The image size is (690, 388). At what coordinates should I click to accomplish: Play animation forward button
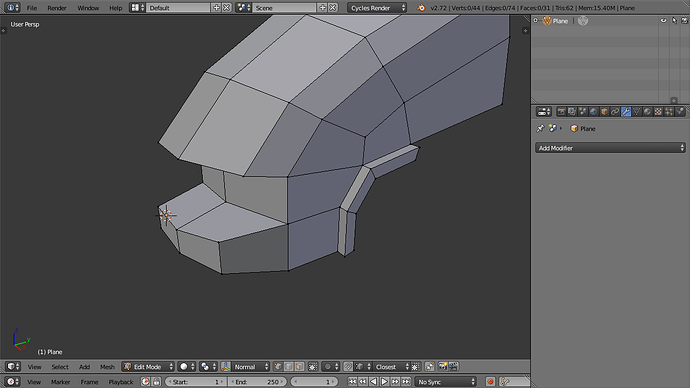coord(385,382)
